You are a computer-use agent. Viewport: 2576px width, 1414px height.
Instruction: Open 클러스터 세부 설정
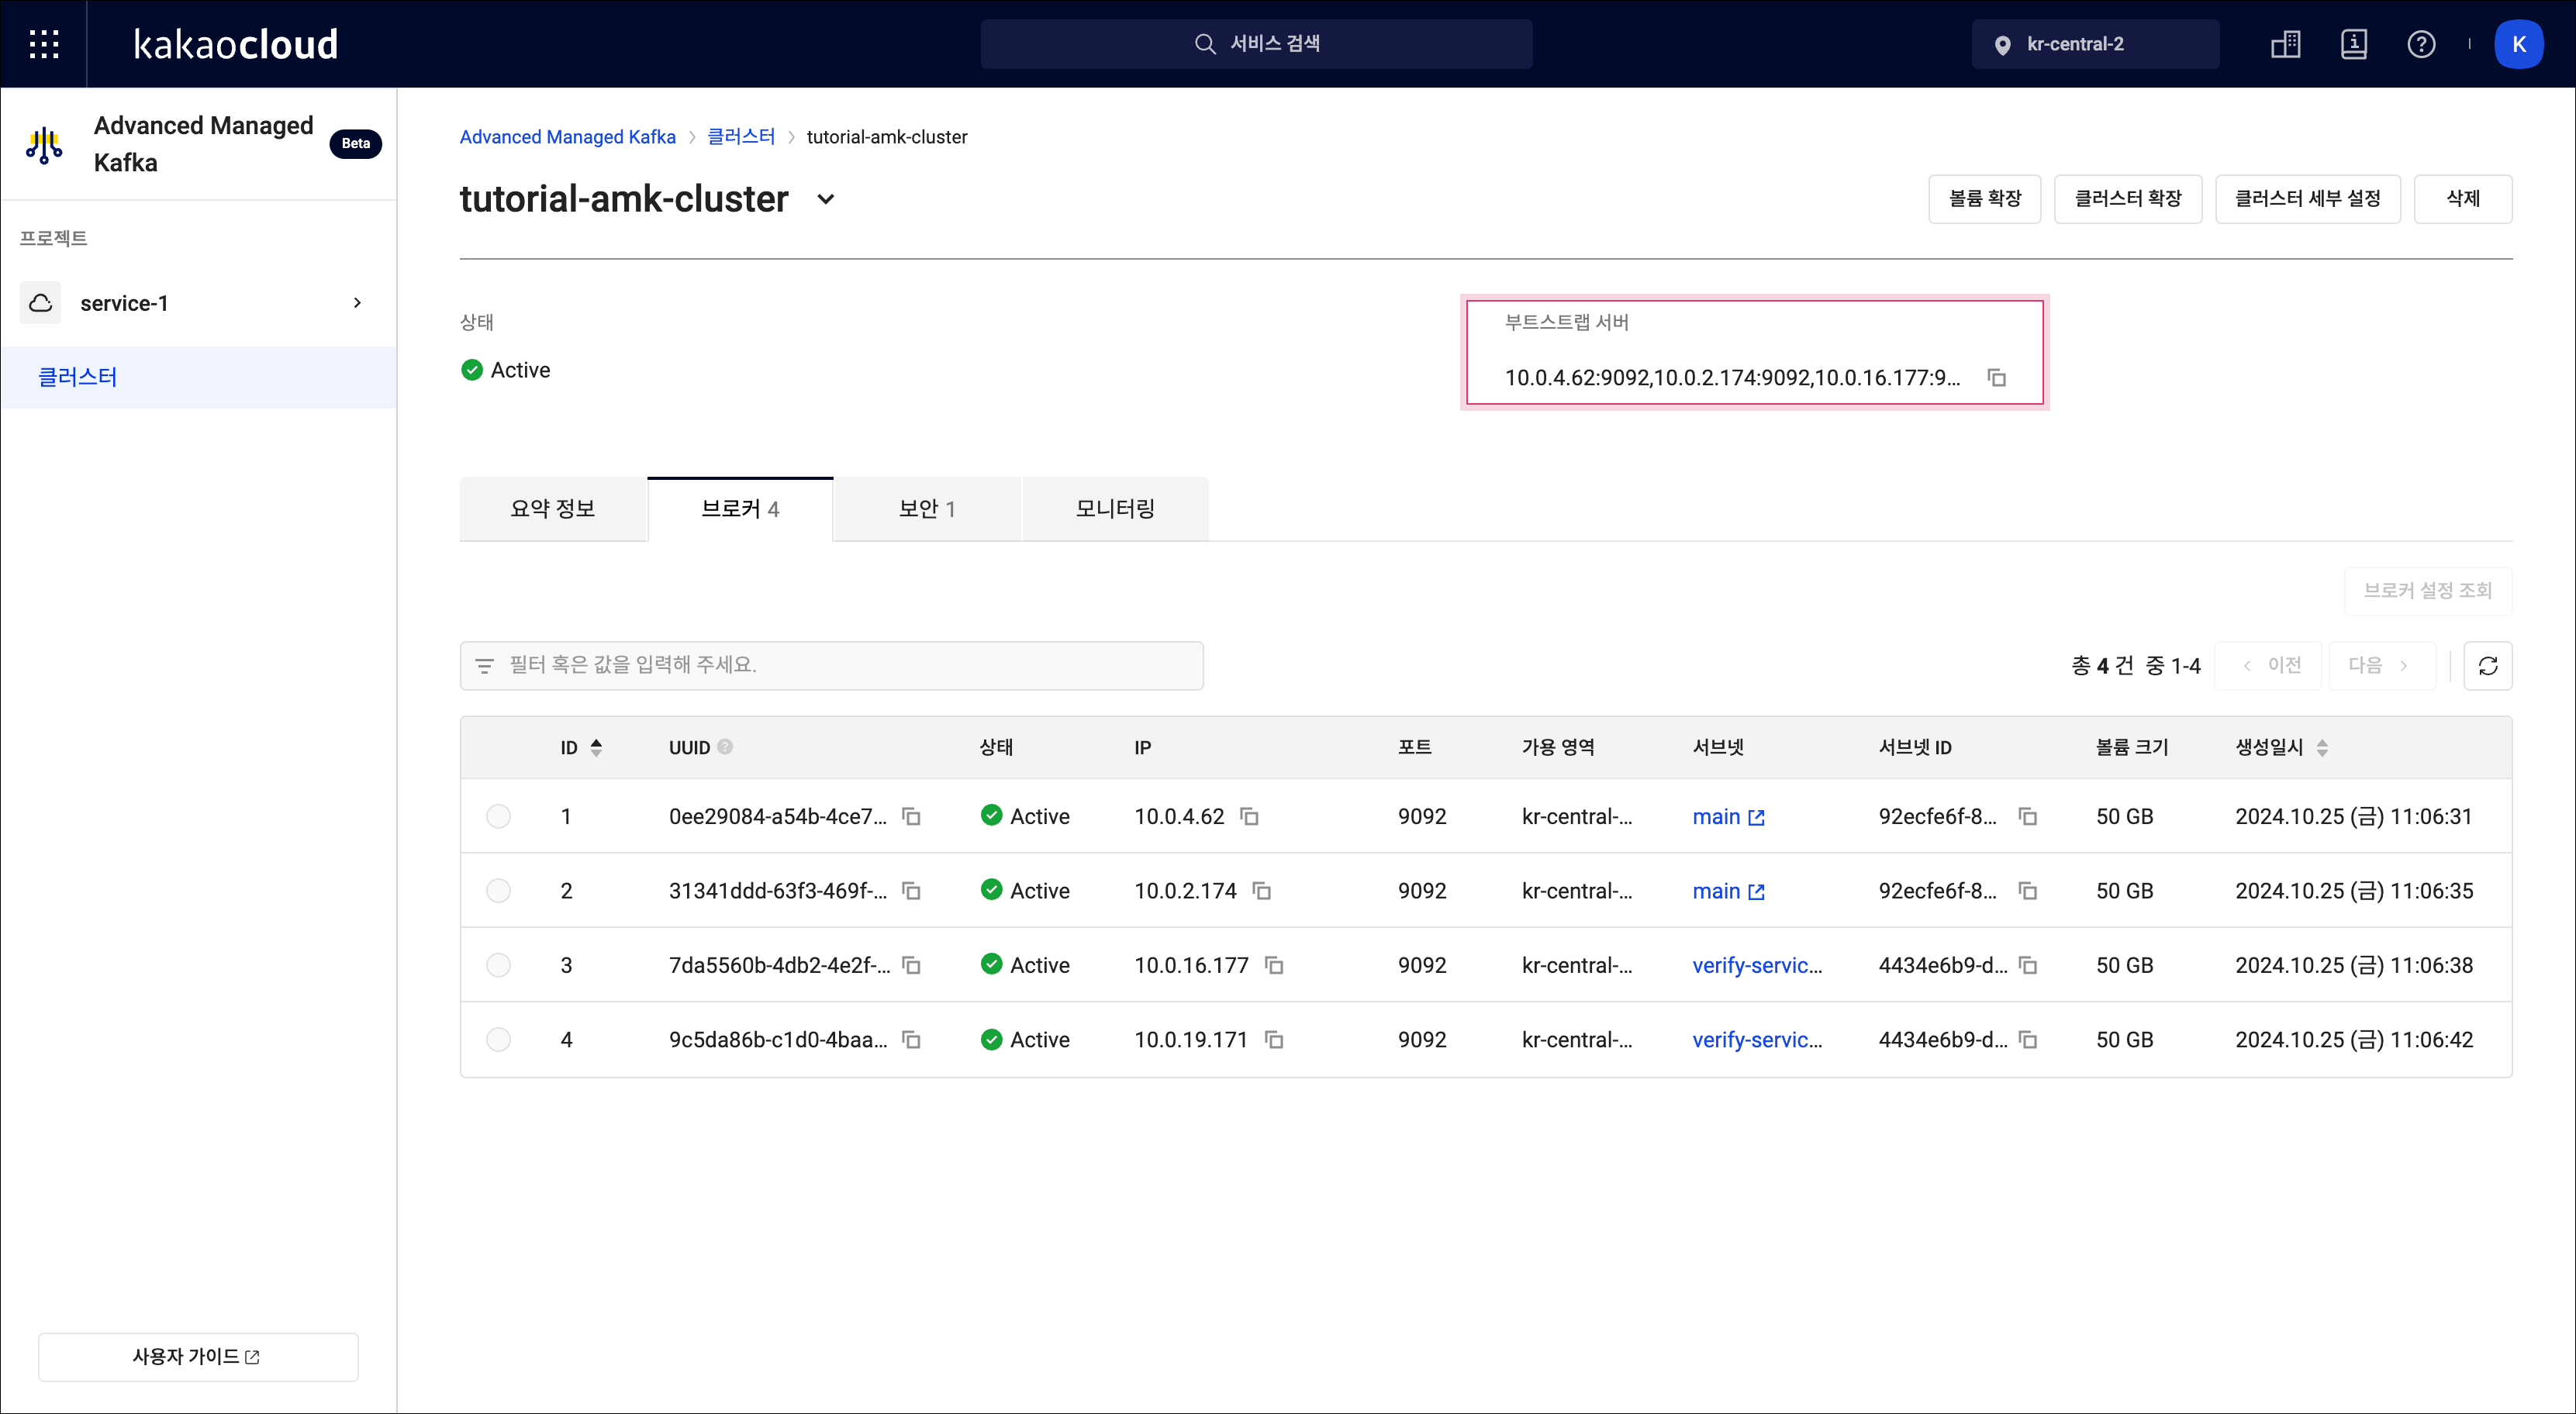click(x=2308, y=199)
